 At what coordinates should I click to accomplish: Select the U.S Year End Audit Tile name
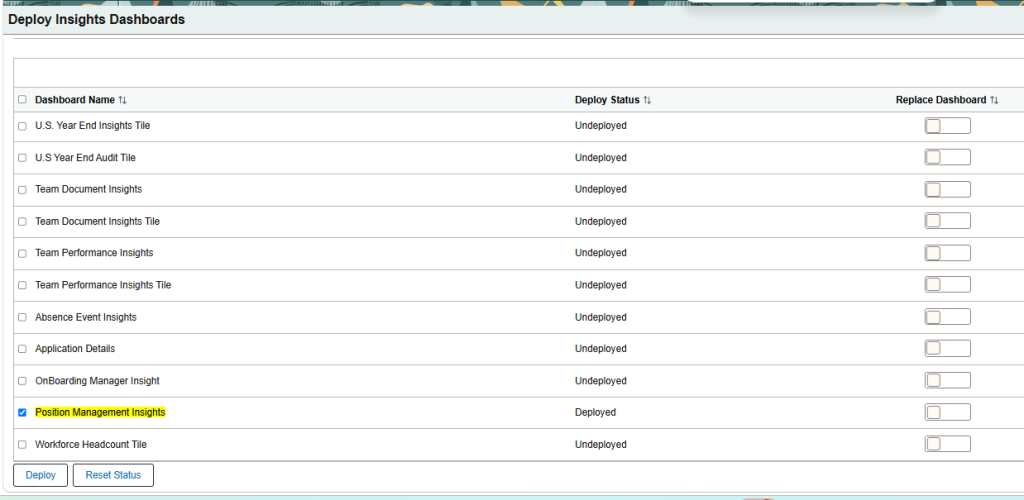(x=86, y=158)
